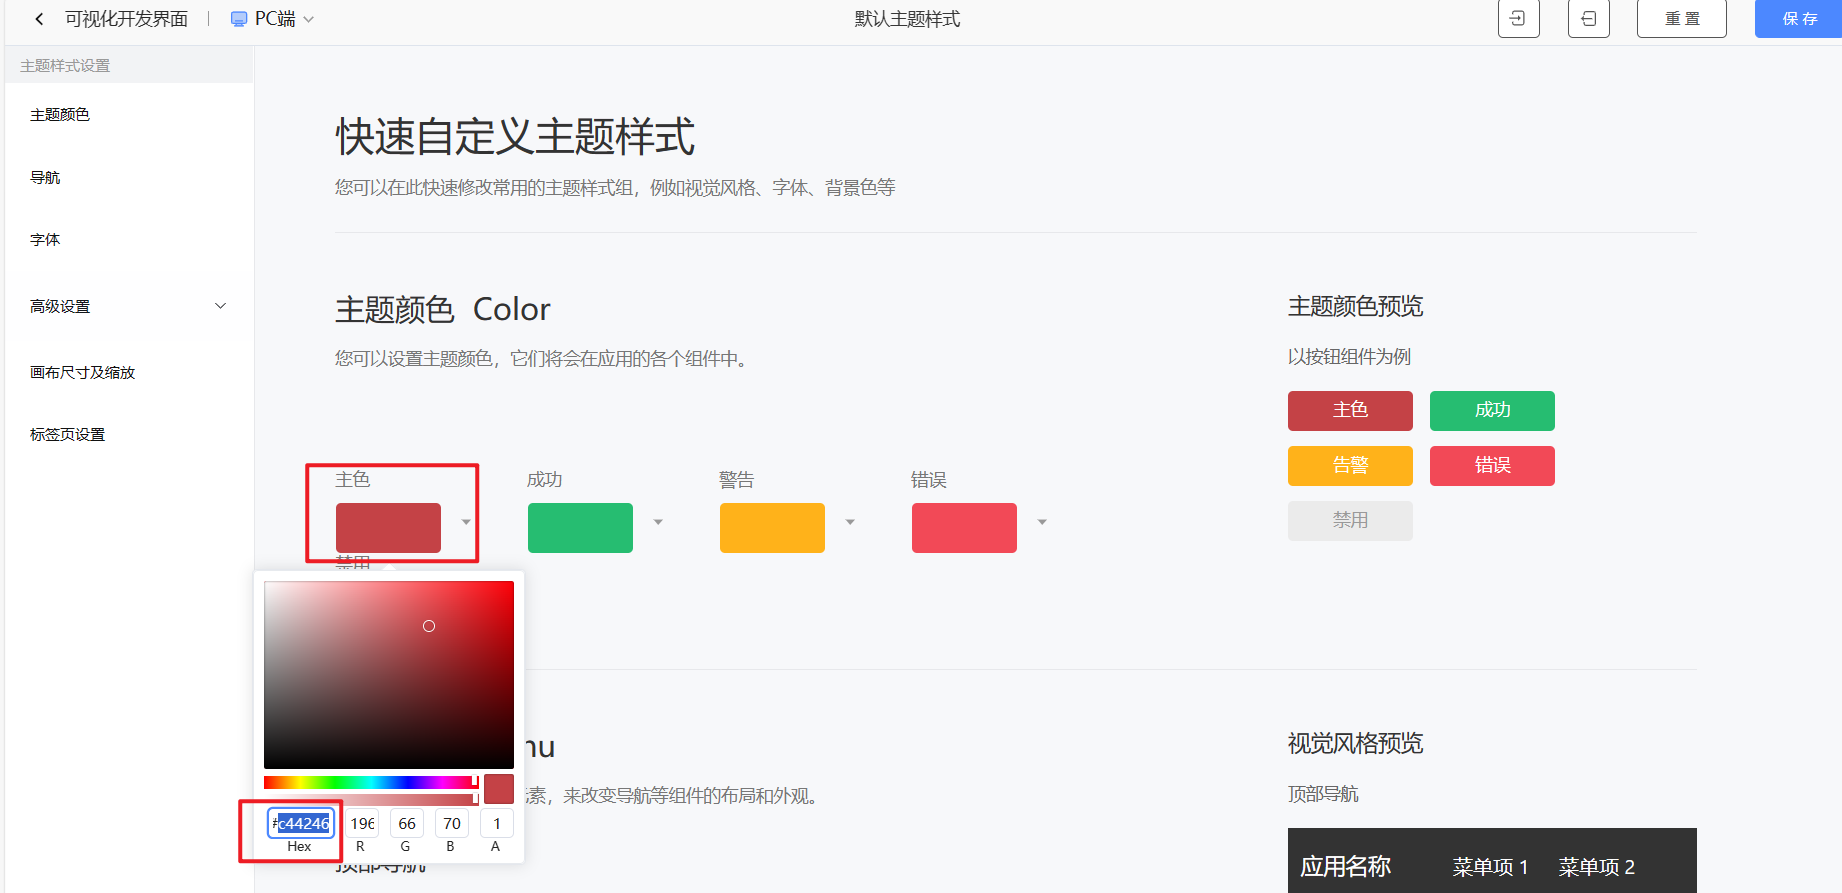
Task: Click the Hex color input field
Action: tap(301, 823)
